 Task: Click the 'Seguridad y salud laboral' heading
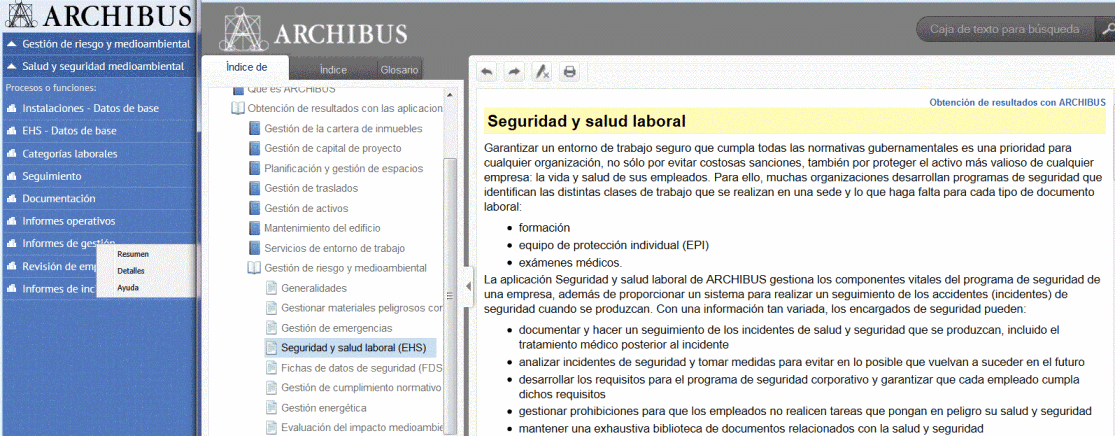pyautogui.click(x=586, y=122)
